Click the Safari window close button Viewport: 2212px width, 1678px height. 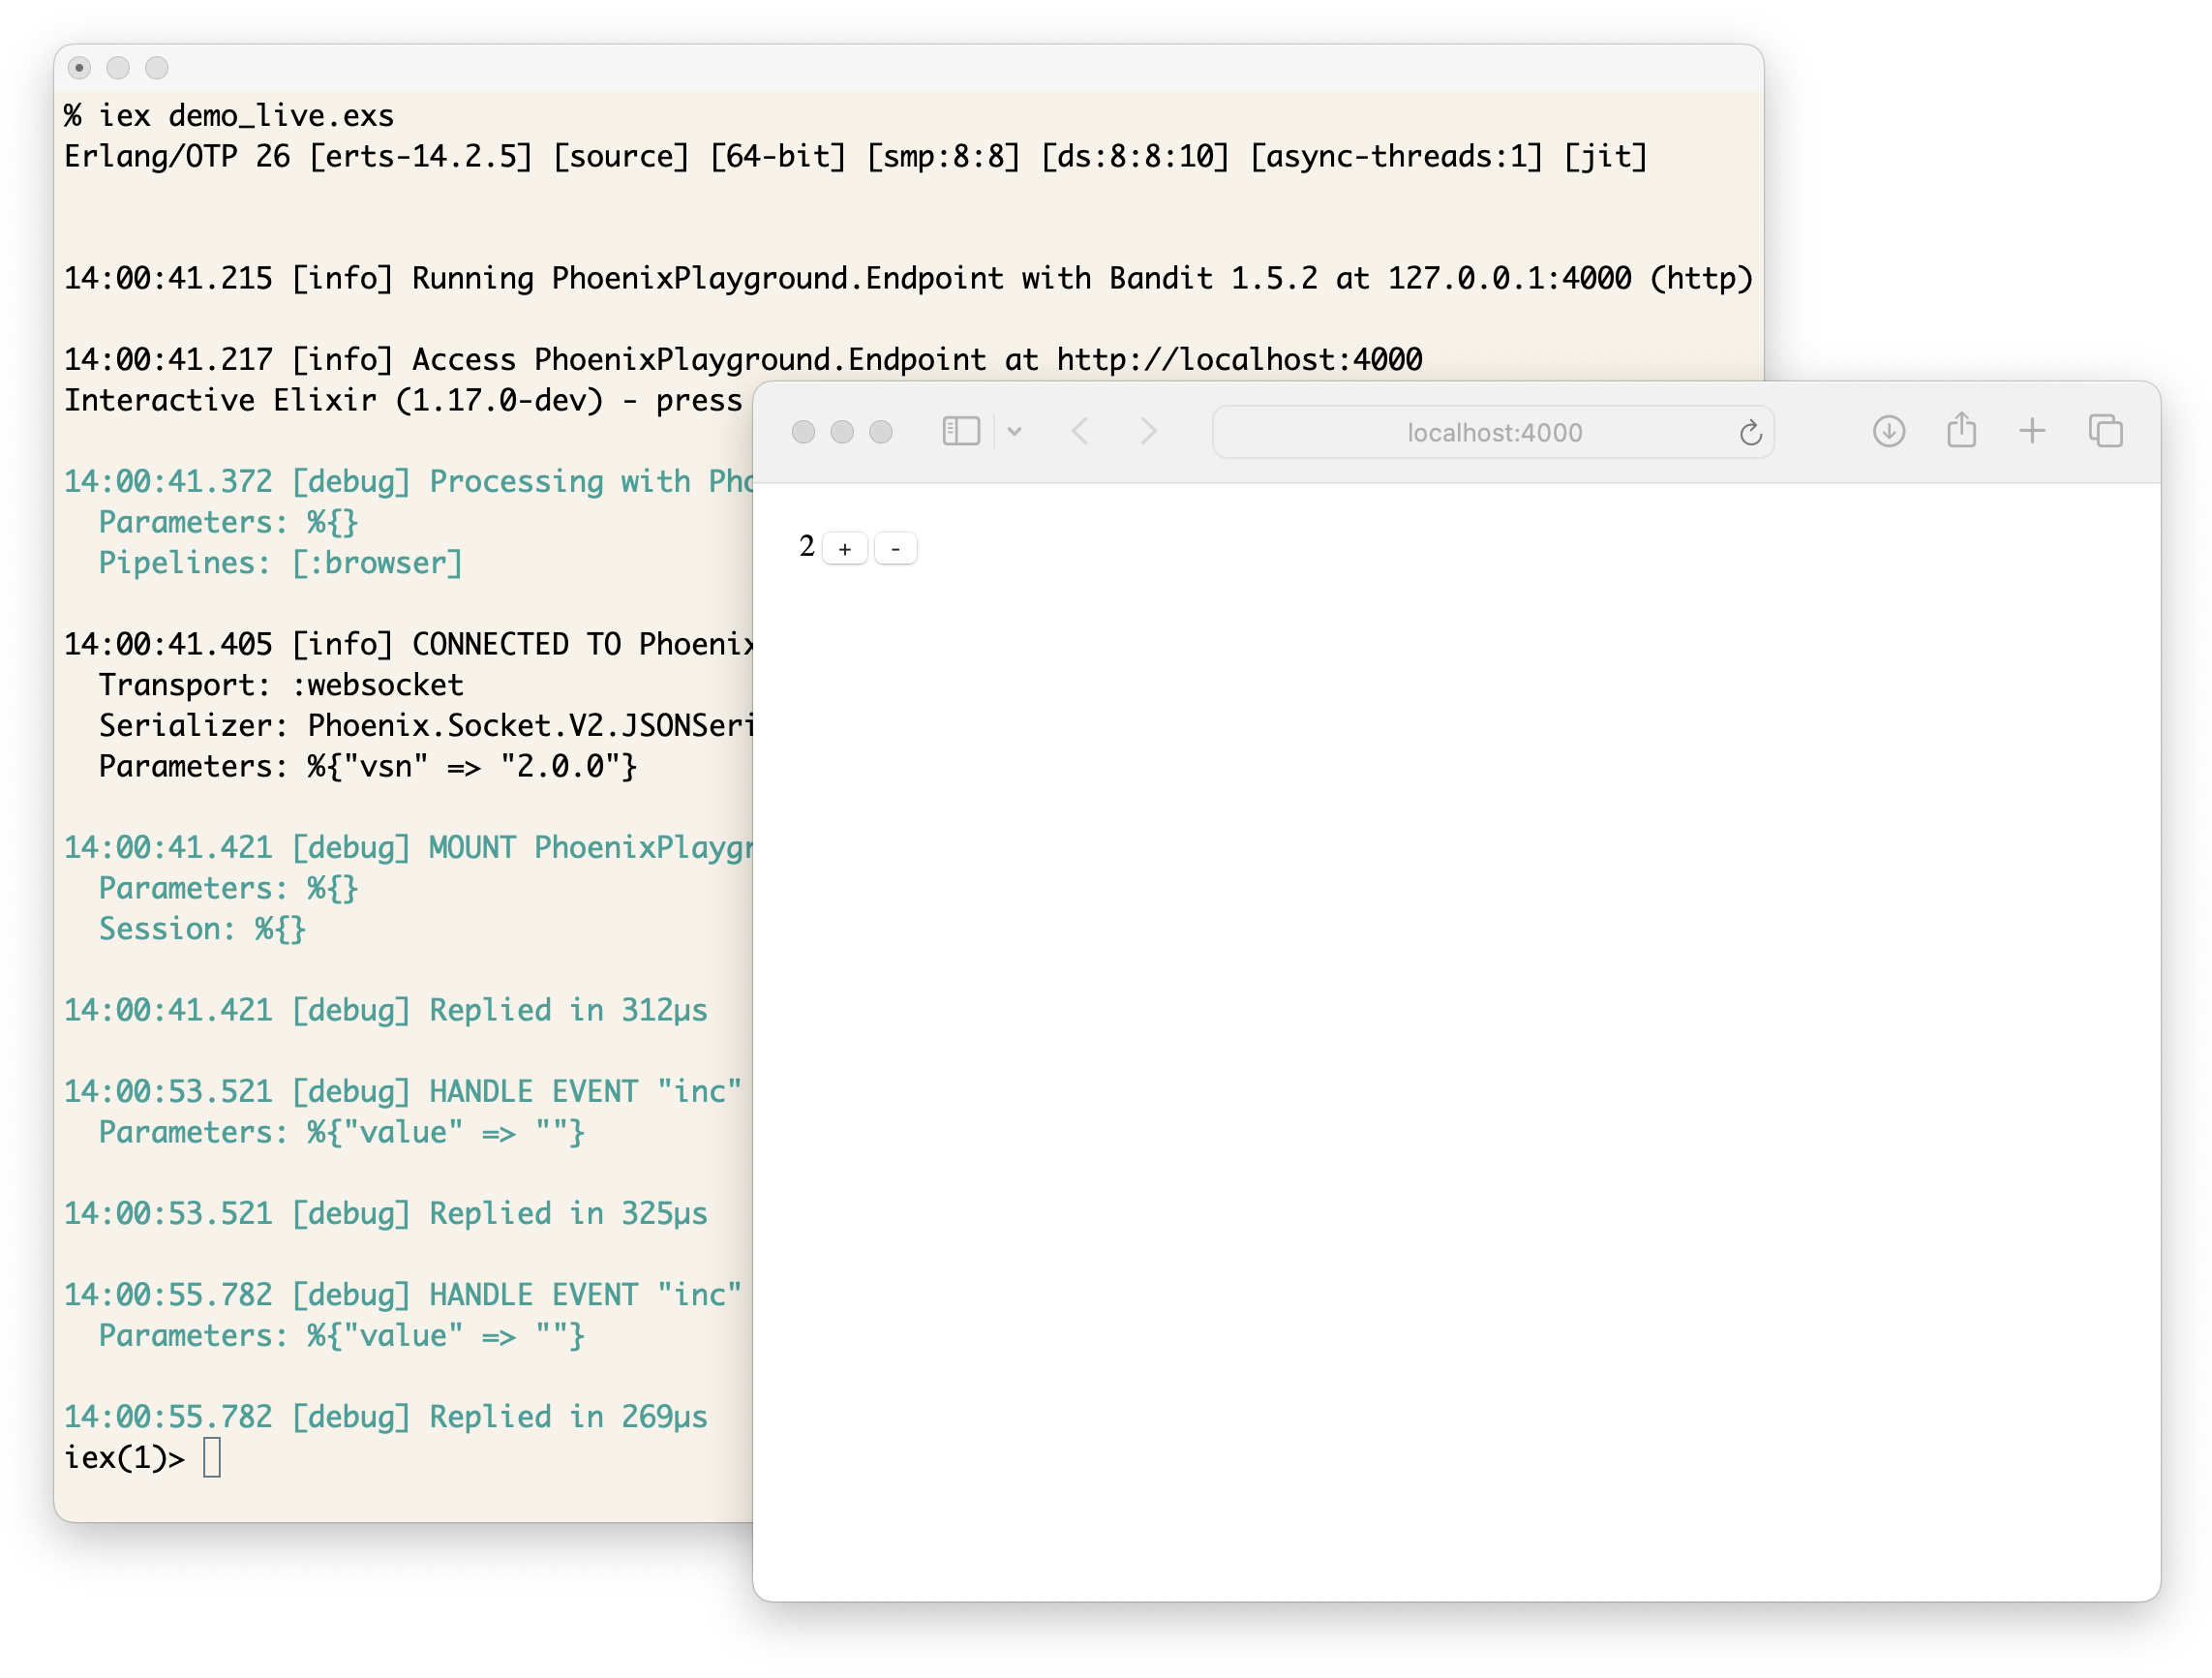(x=803, y=432)
